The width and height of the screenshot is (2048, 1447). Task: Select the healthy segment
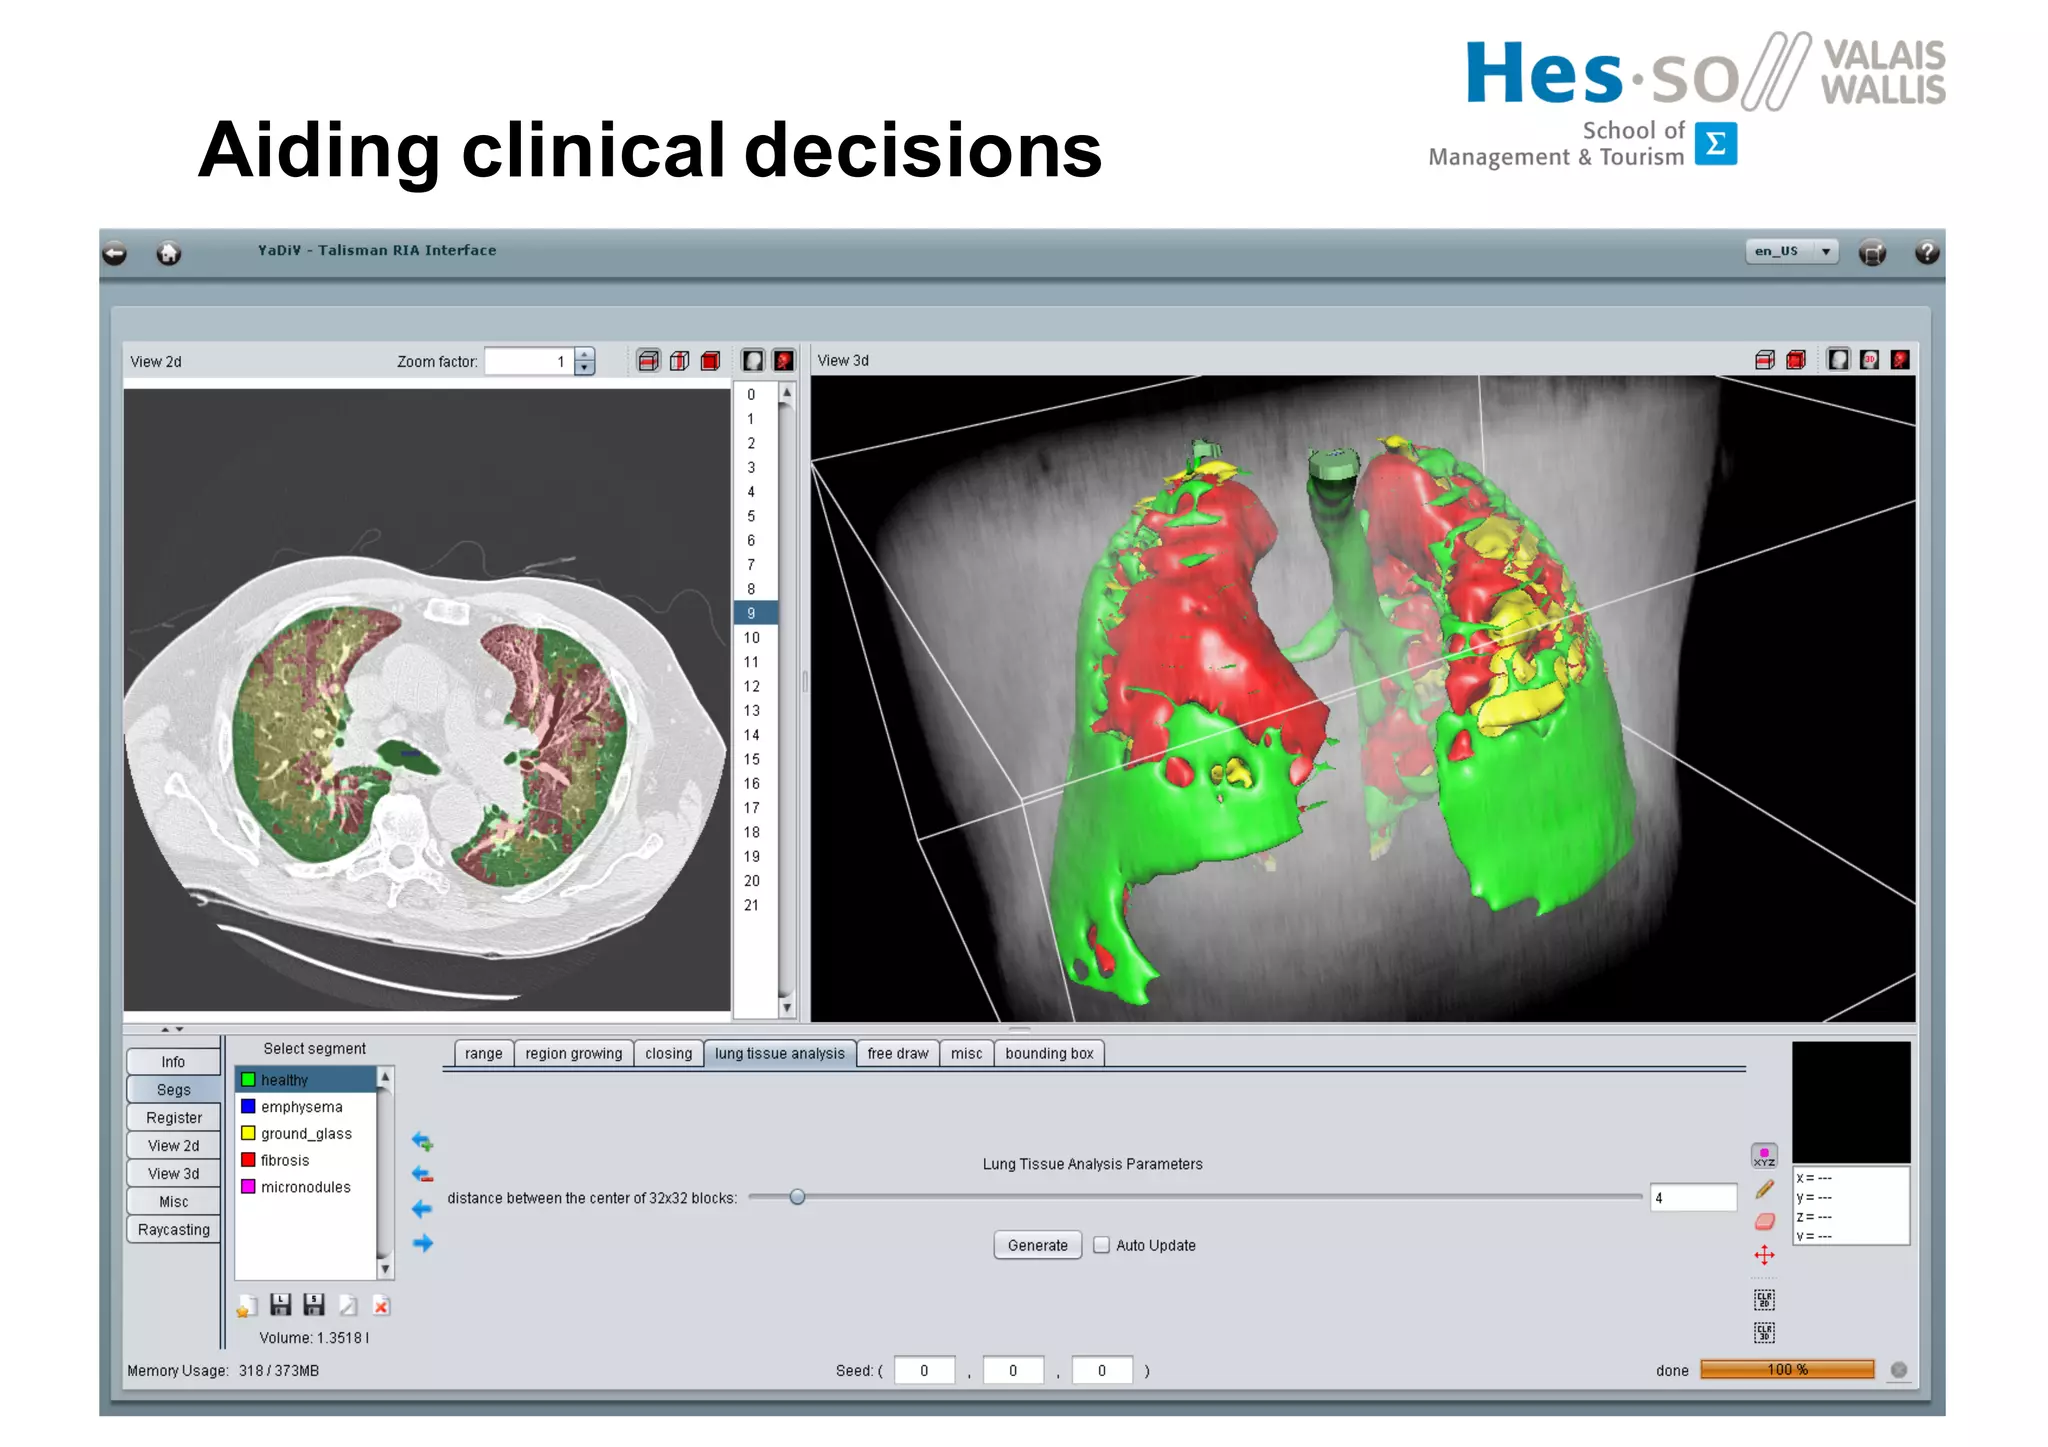[306, 1080]
